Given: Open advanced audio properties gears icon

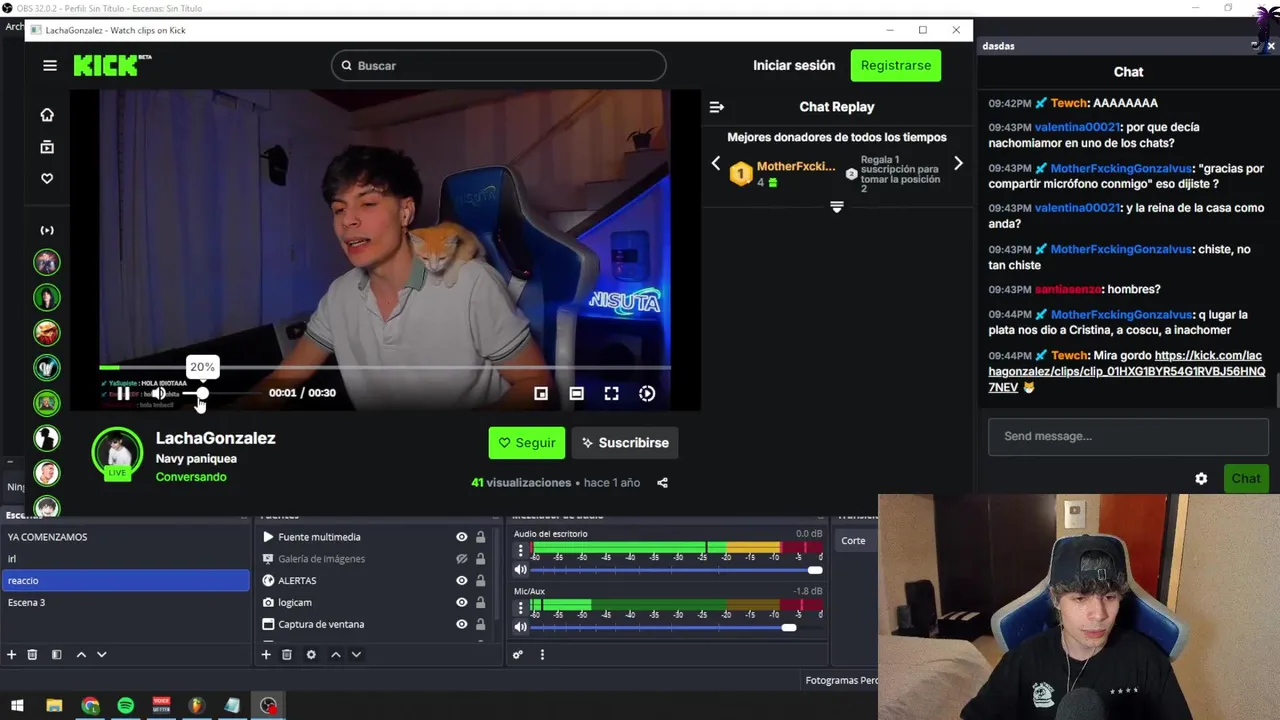Looking at the screenshot, I should coord(518,655).
